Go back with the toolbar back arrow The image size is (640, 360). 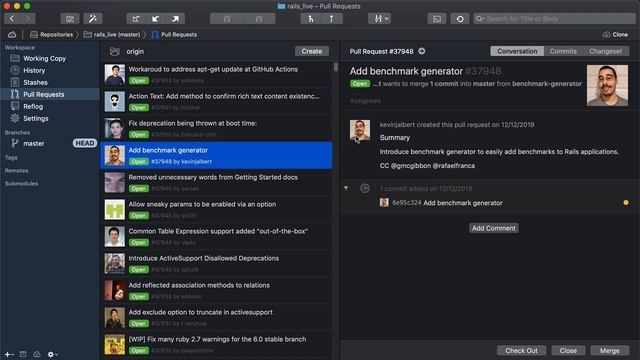click(12, 19)
